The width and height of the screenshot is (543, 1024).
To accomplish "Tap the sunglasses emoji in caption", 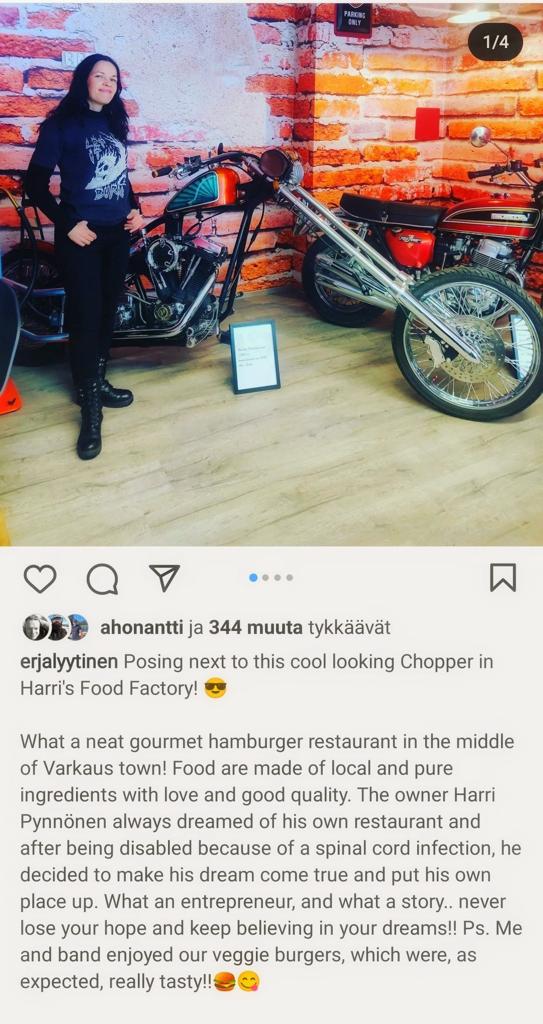I will coord(215,689).
